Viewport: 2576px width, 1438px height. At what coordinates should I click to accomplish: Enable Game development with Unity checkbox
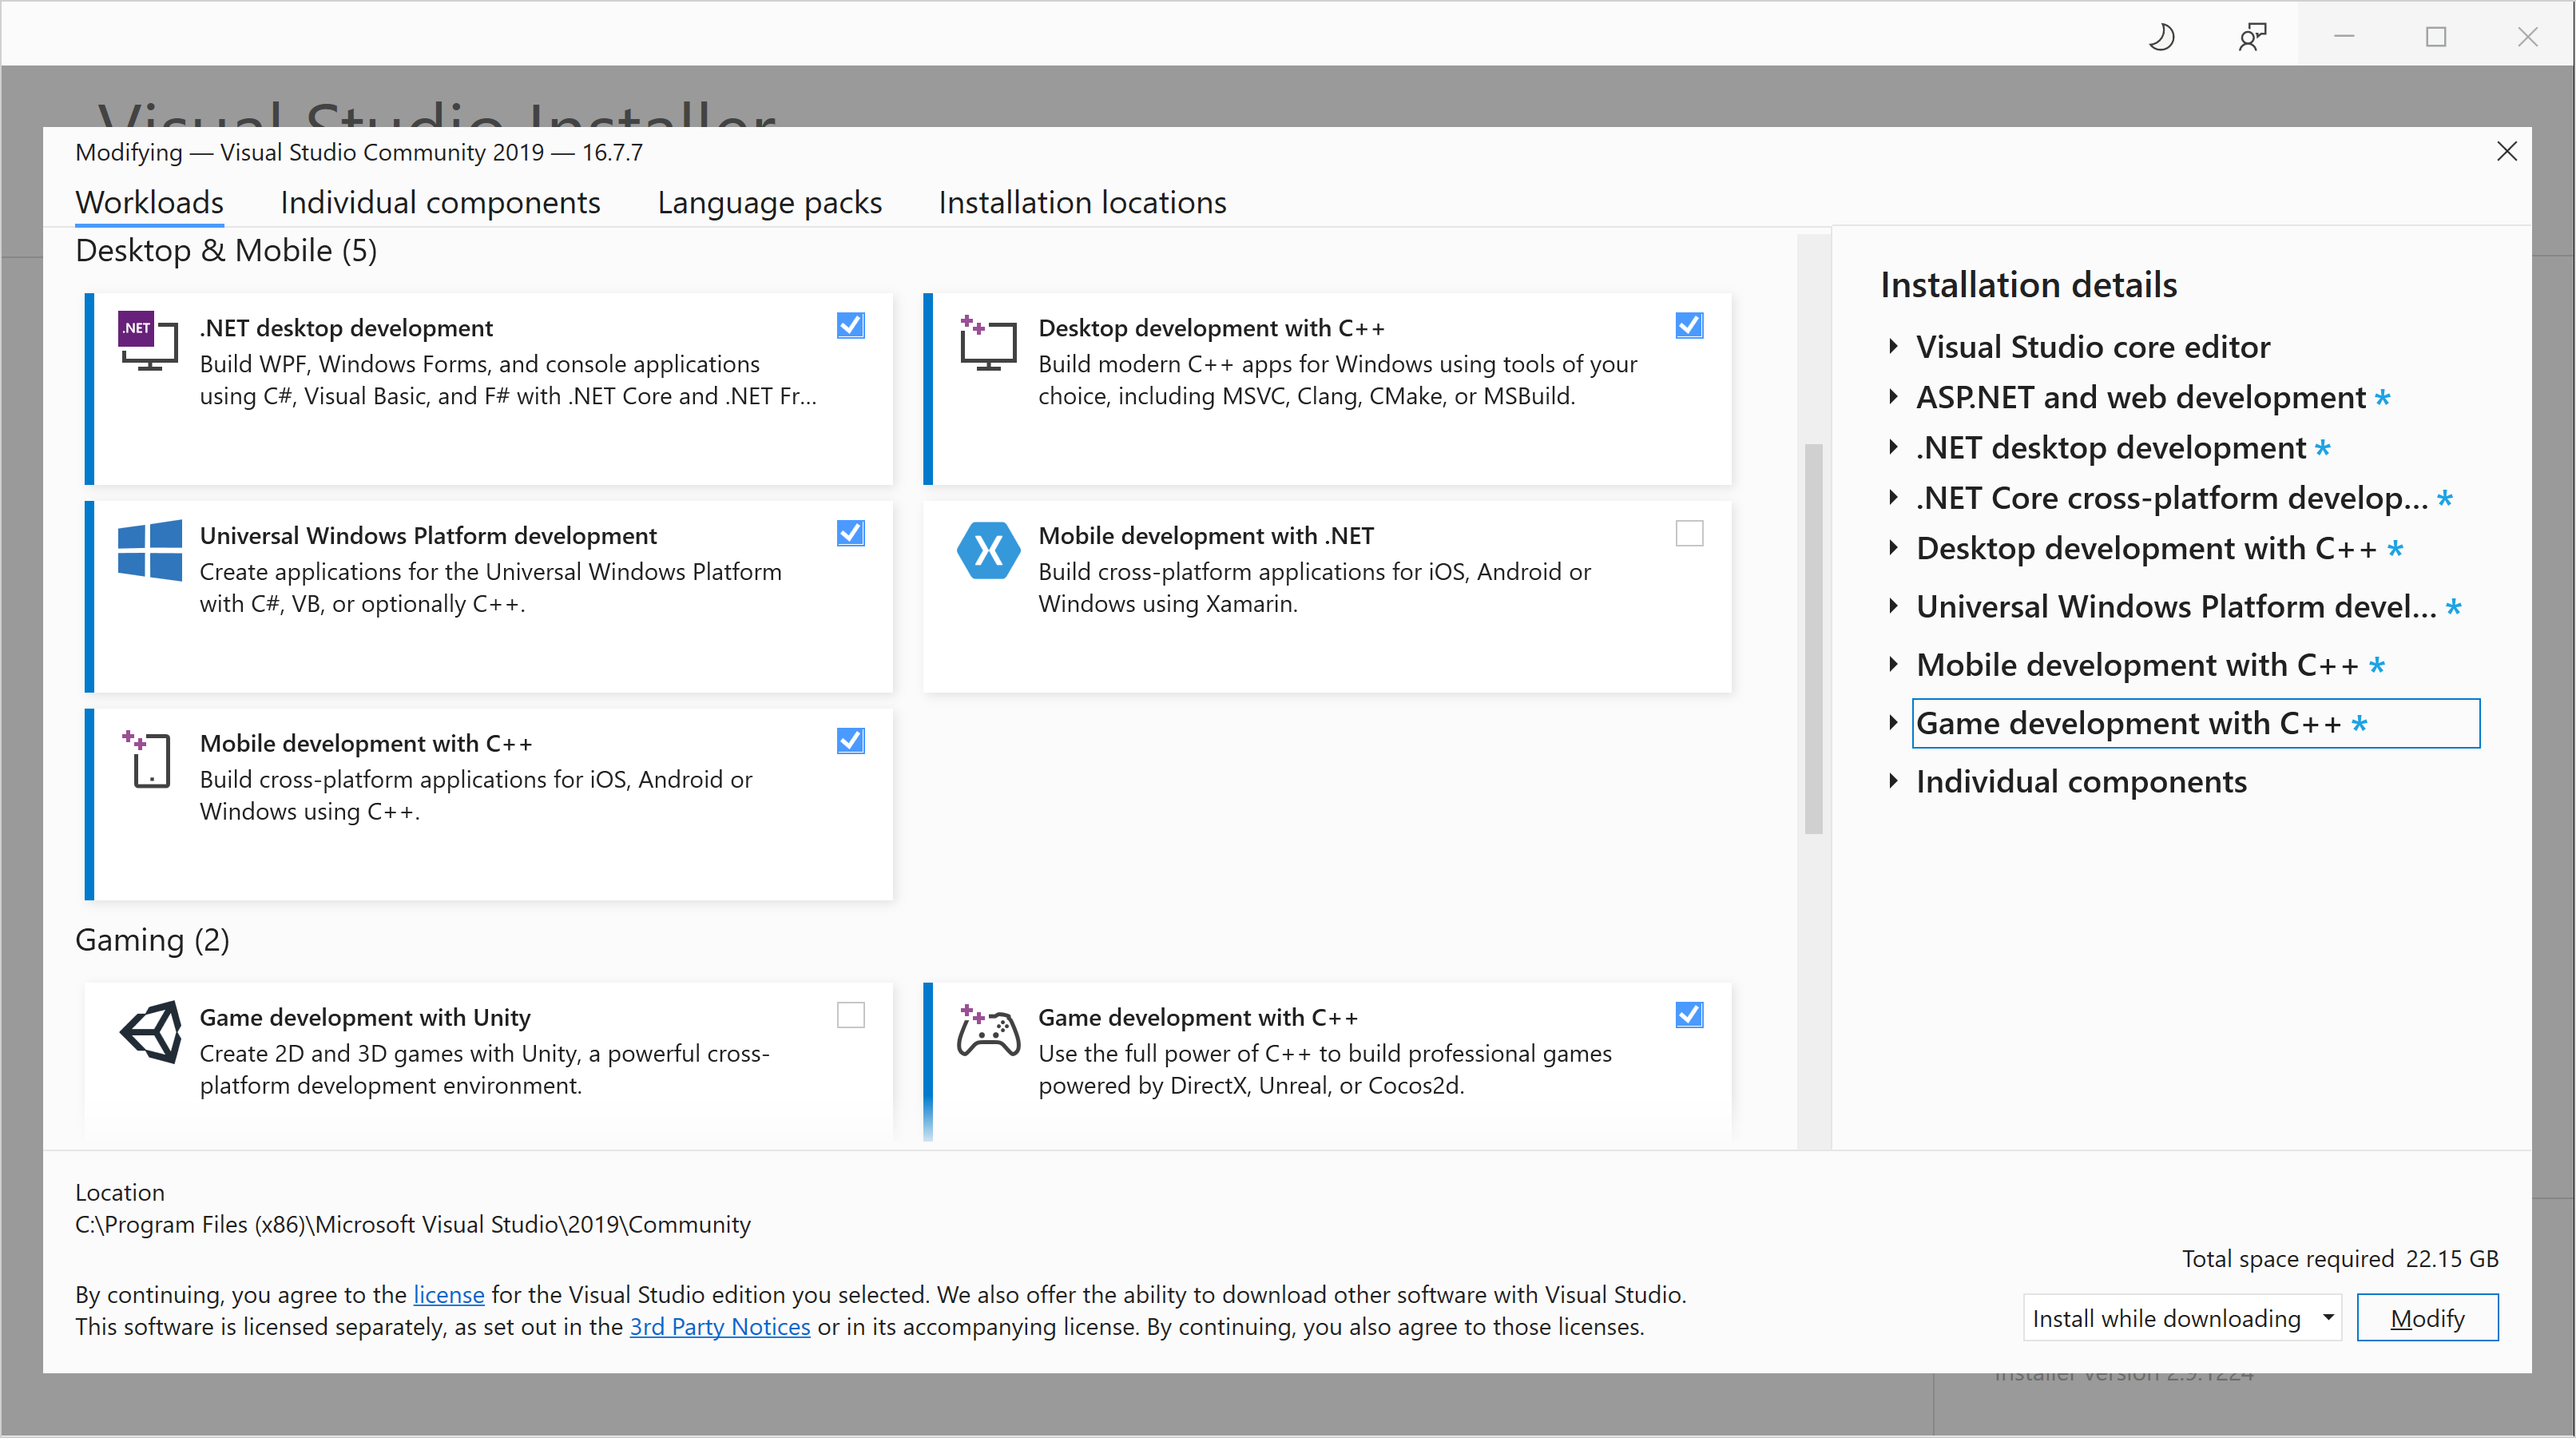(851, 1015)
